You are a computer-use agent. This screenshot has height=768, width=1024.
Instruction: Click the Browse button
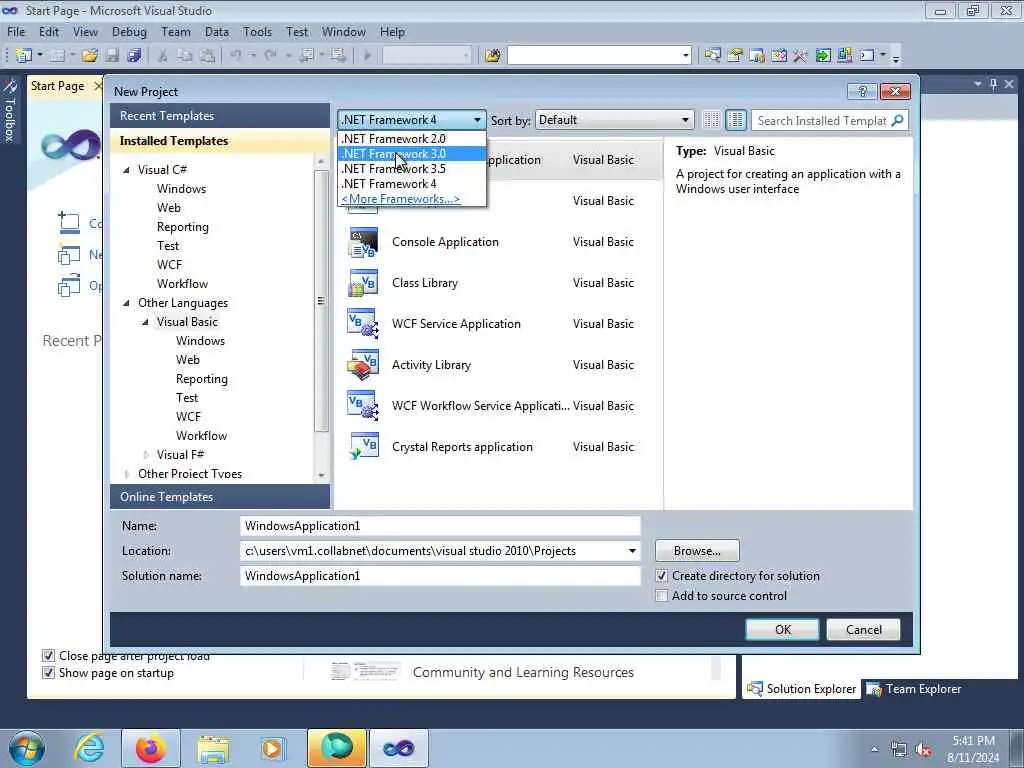click(x=697, y=551)
